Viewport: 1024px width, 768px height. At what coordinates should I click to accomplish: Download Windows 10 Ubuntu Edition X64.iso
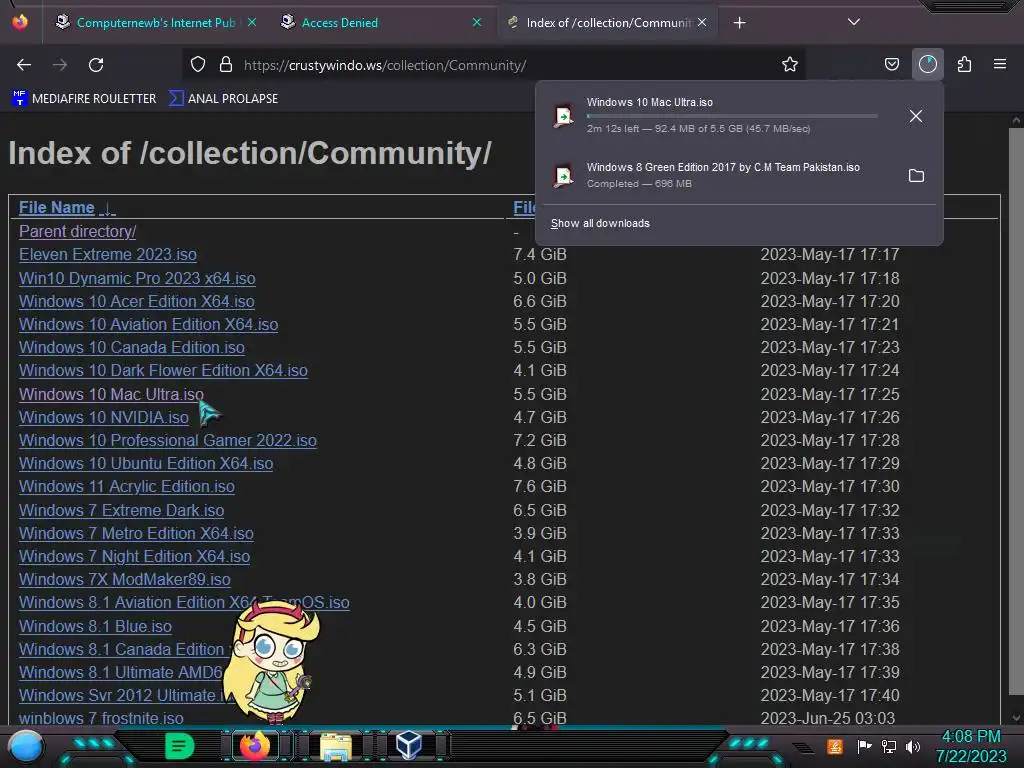pyautogui.click(x=146, y=463)
